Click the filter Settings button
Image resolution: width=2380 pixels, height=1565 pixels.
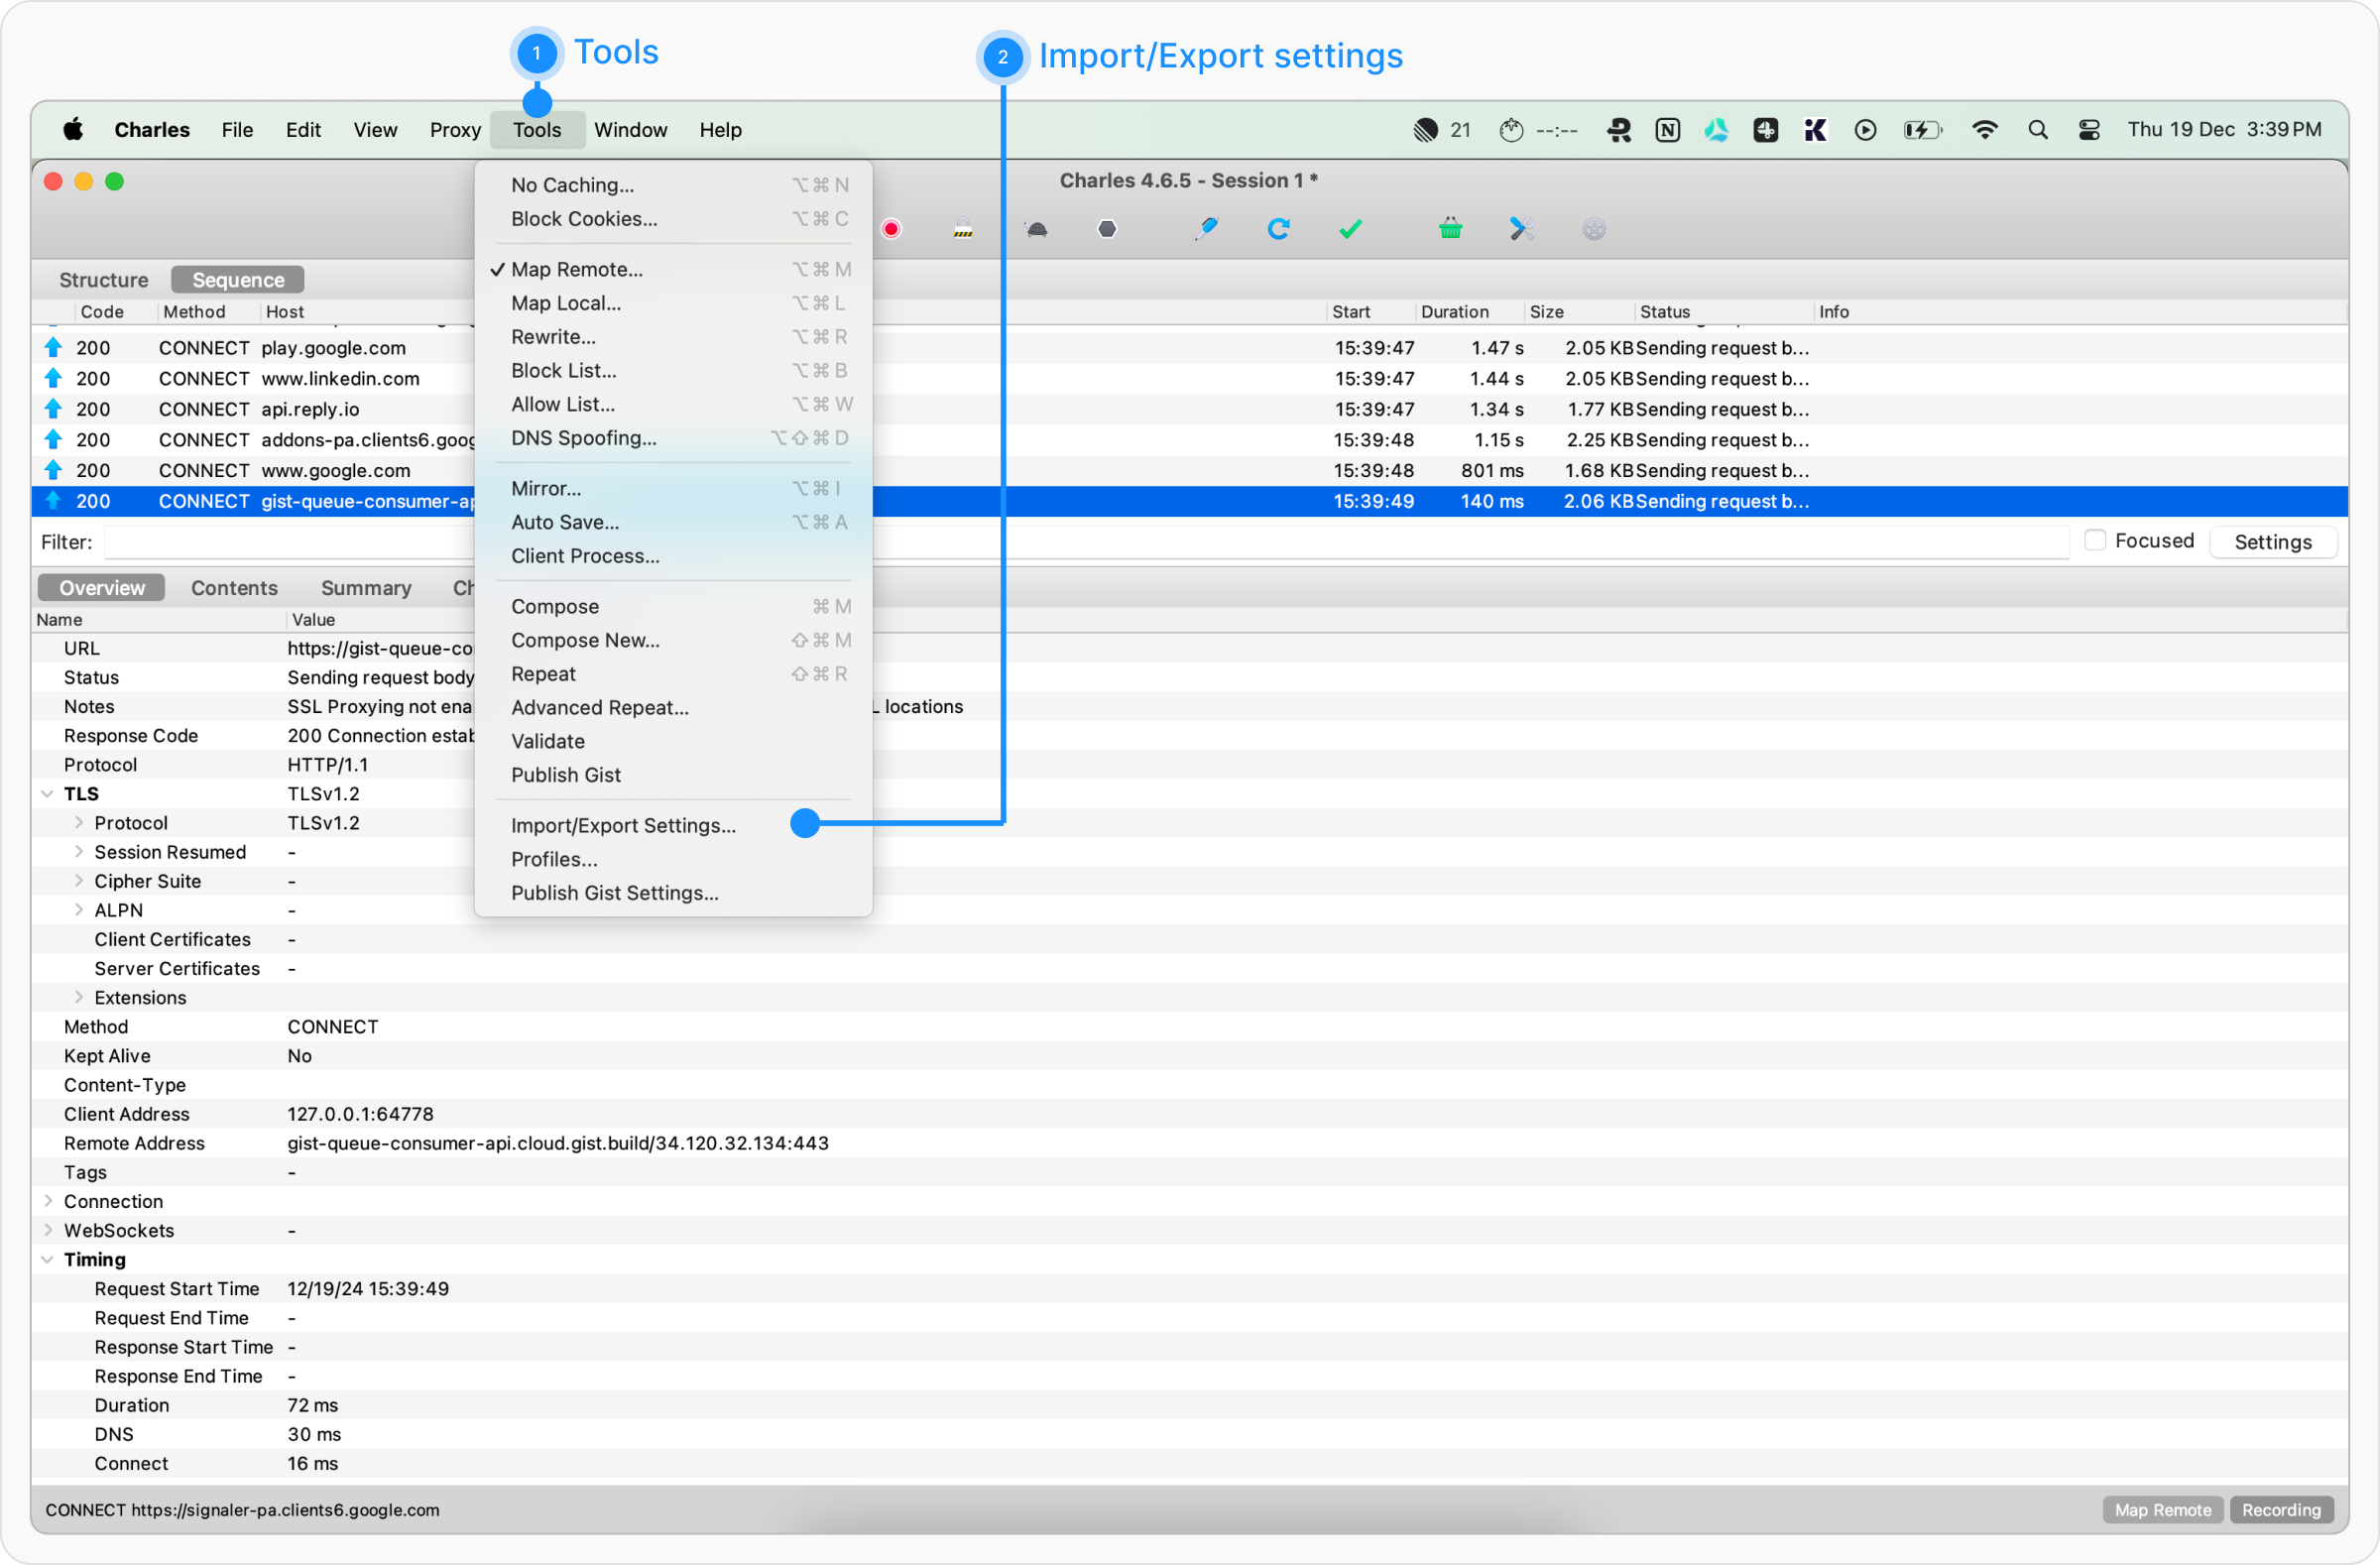click(2272, 542)
